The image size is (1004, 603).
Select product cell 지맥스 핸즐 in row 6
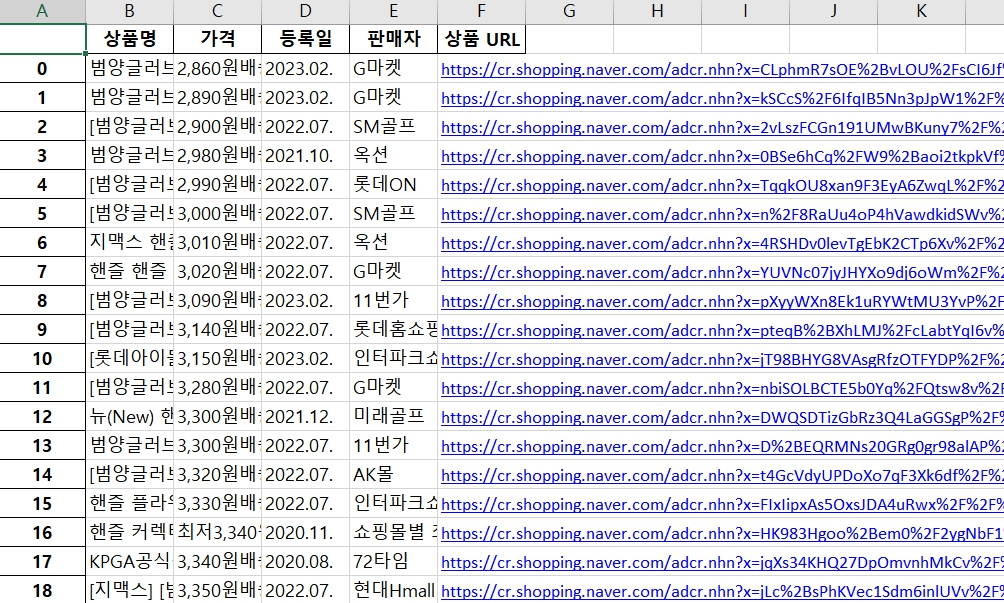(129, 242)
